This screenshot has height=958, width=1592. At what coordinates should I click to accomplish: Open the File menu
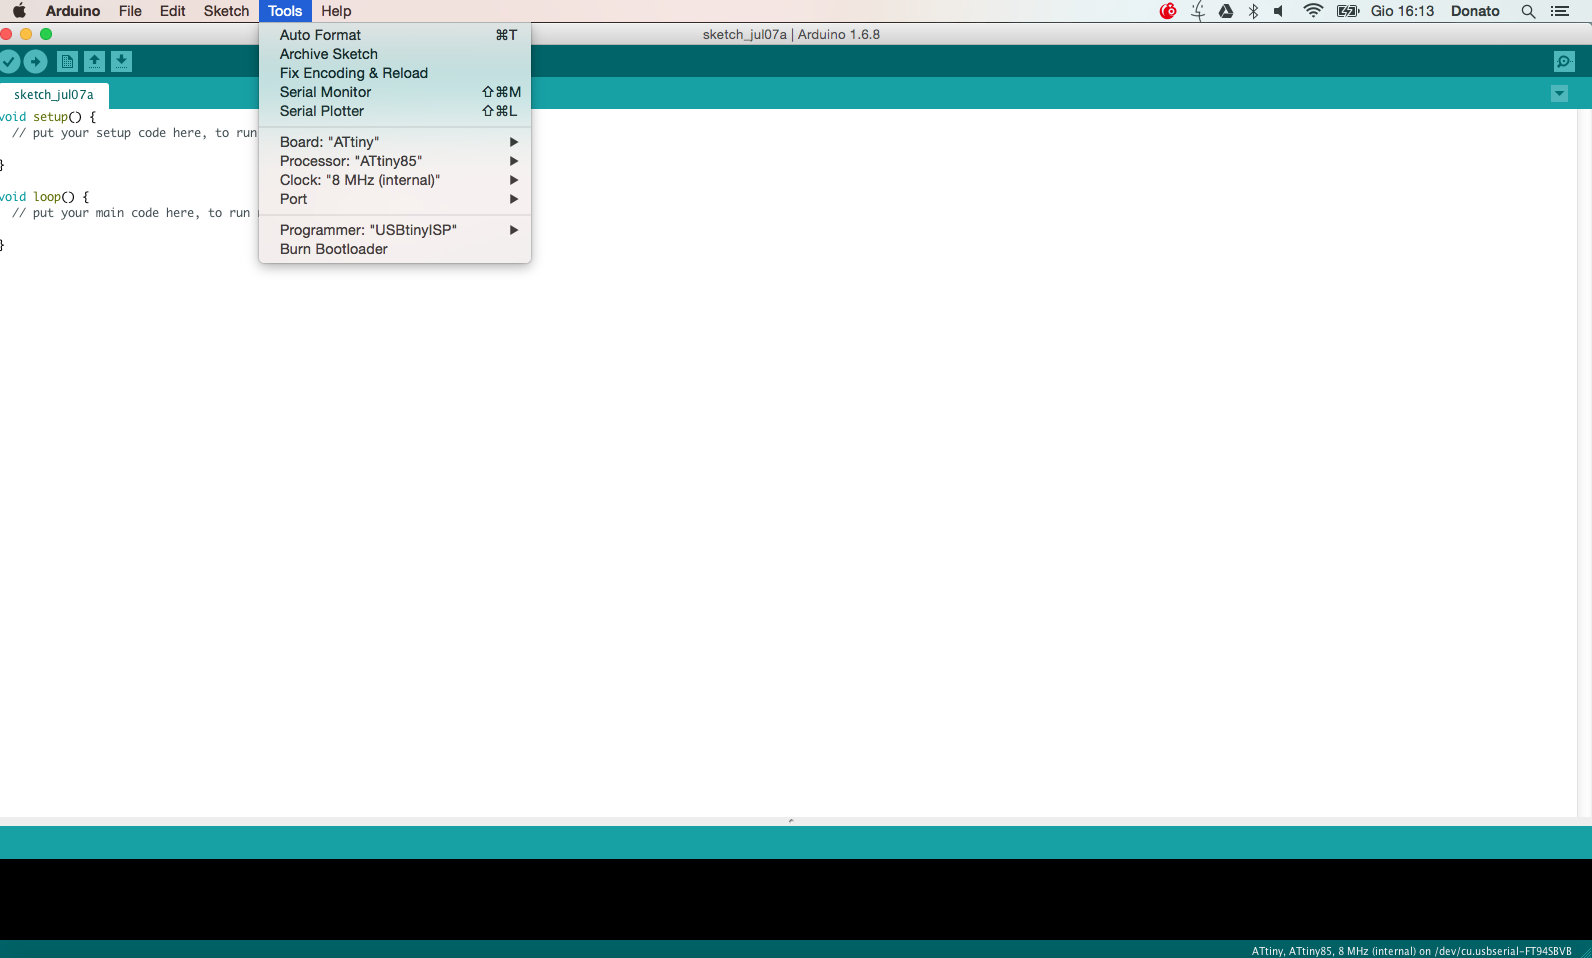[130, 11]
